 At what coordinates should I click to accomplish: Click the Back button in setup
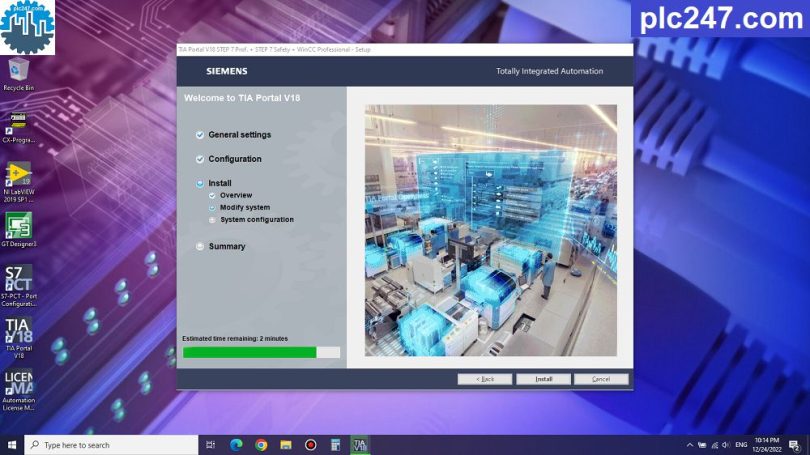485,379
